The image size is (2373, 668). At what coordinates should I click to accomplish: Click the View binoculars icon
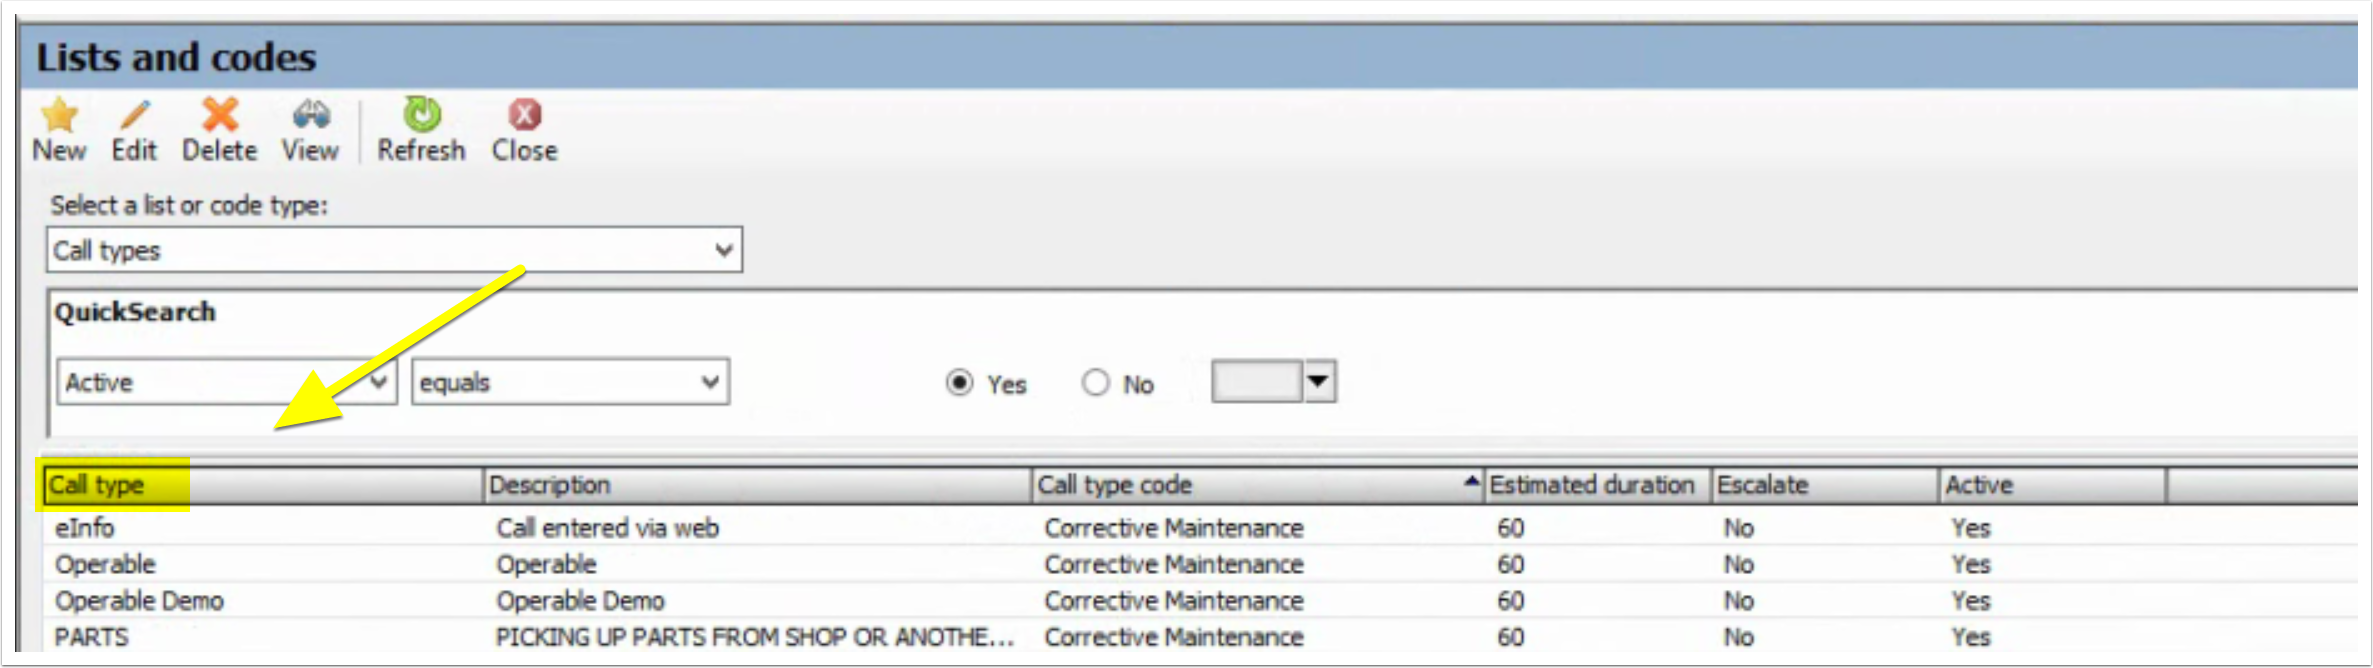pos(311,115)
